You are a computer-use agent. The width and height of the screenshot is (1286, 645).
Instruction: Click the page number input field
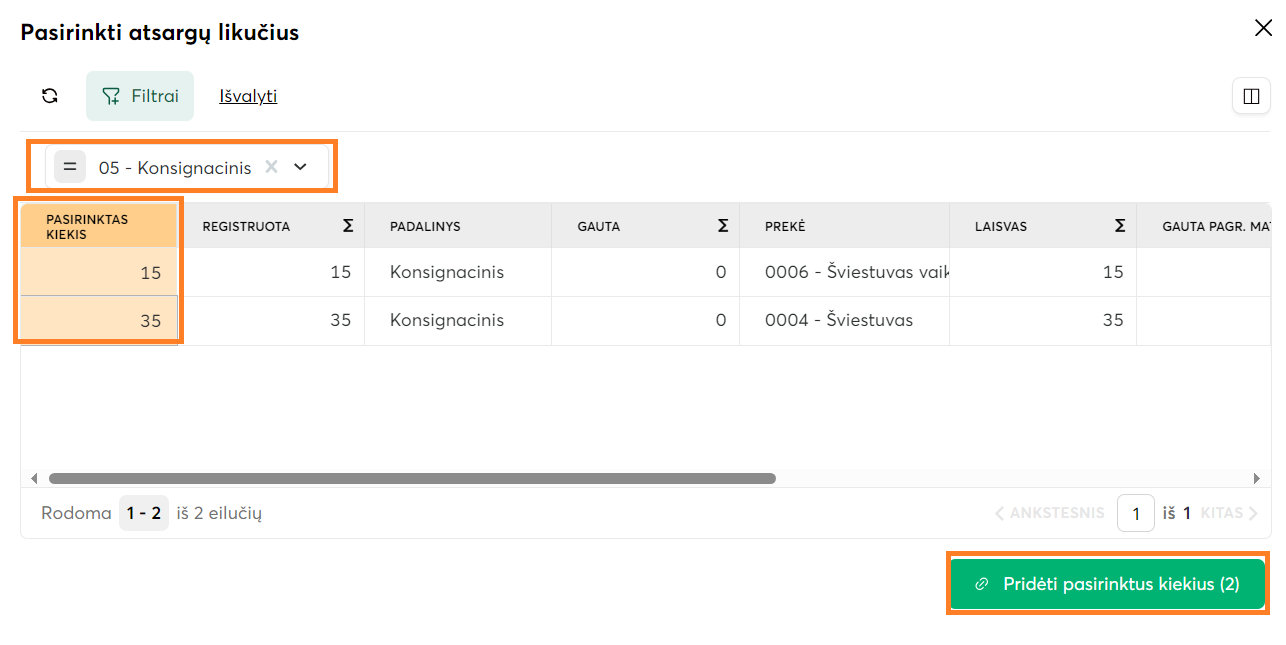1135,514
